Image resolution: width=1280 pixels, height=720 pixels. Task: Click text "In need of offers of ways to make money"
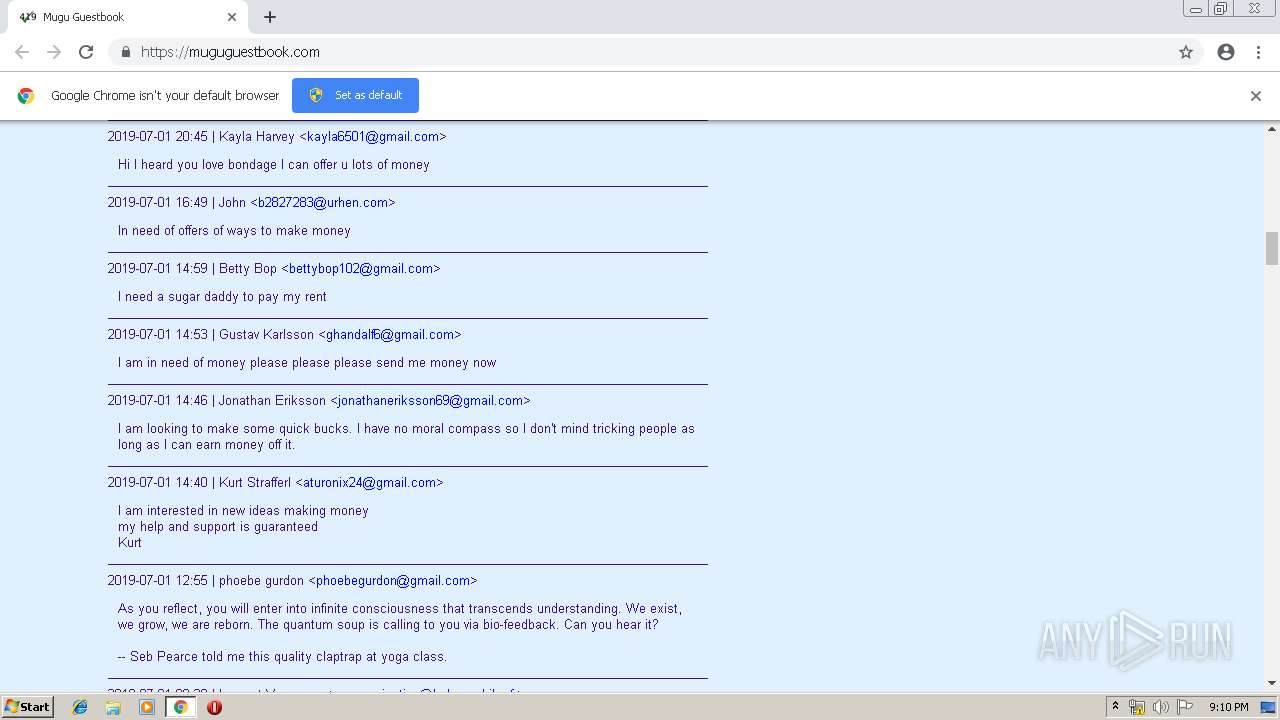(234, 230)
